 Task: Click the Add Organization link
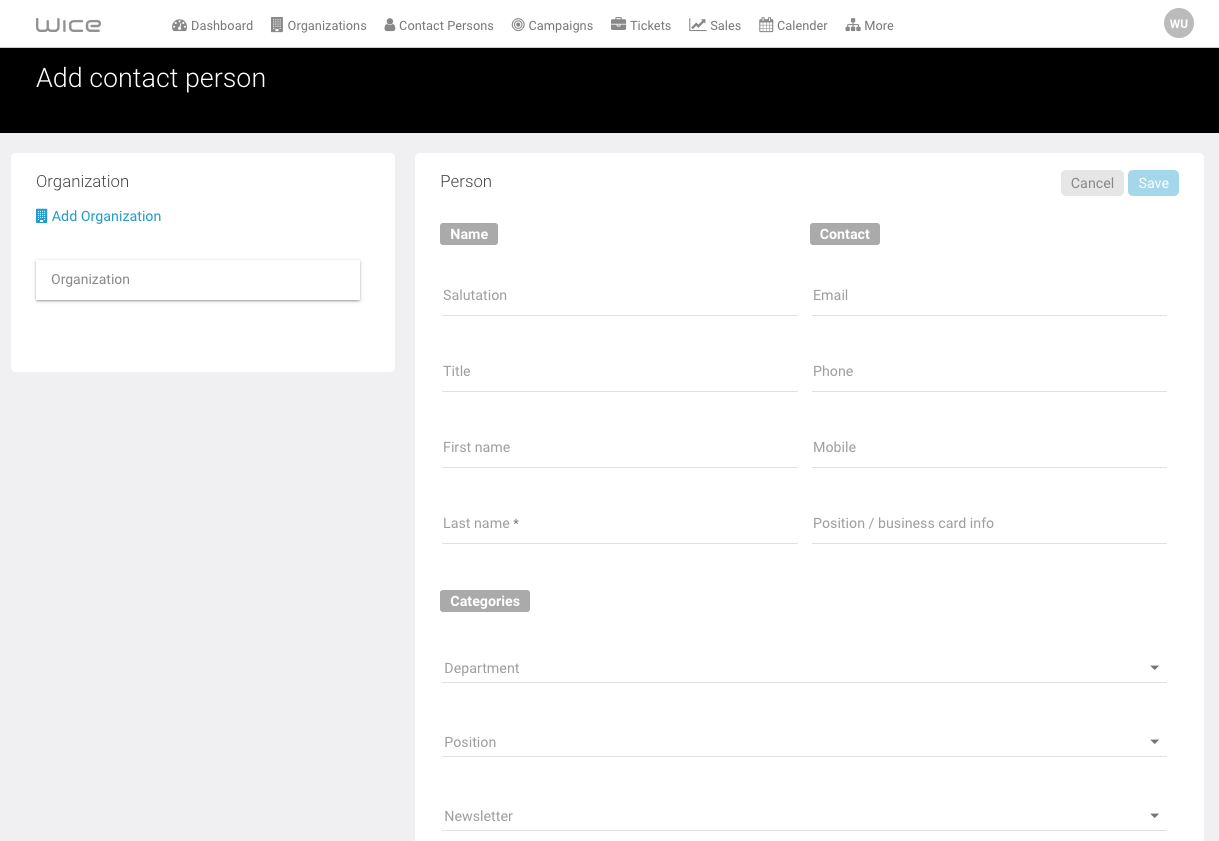tap(99, 216)
